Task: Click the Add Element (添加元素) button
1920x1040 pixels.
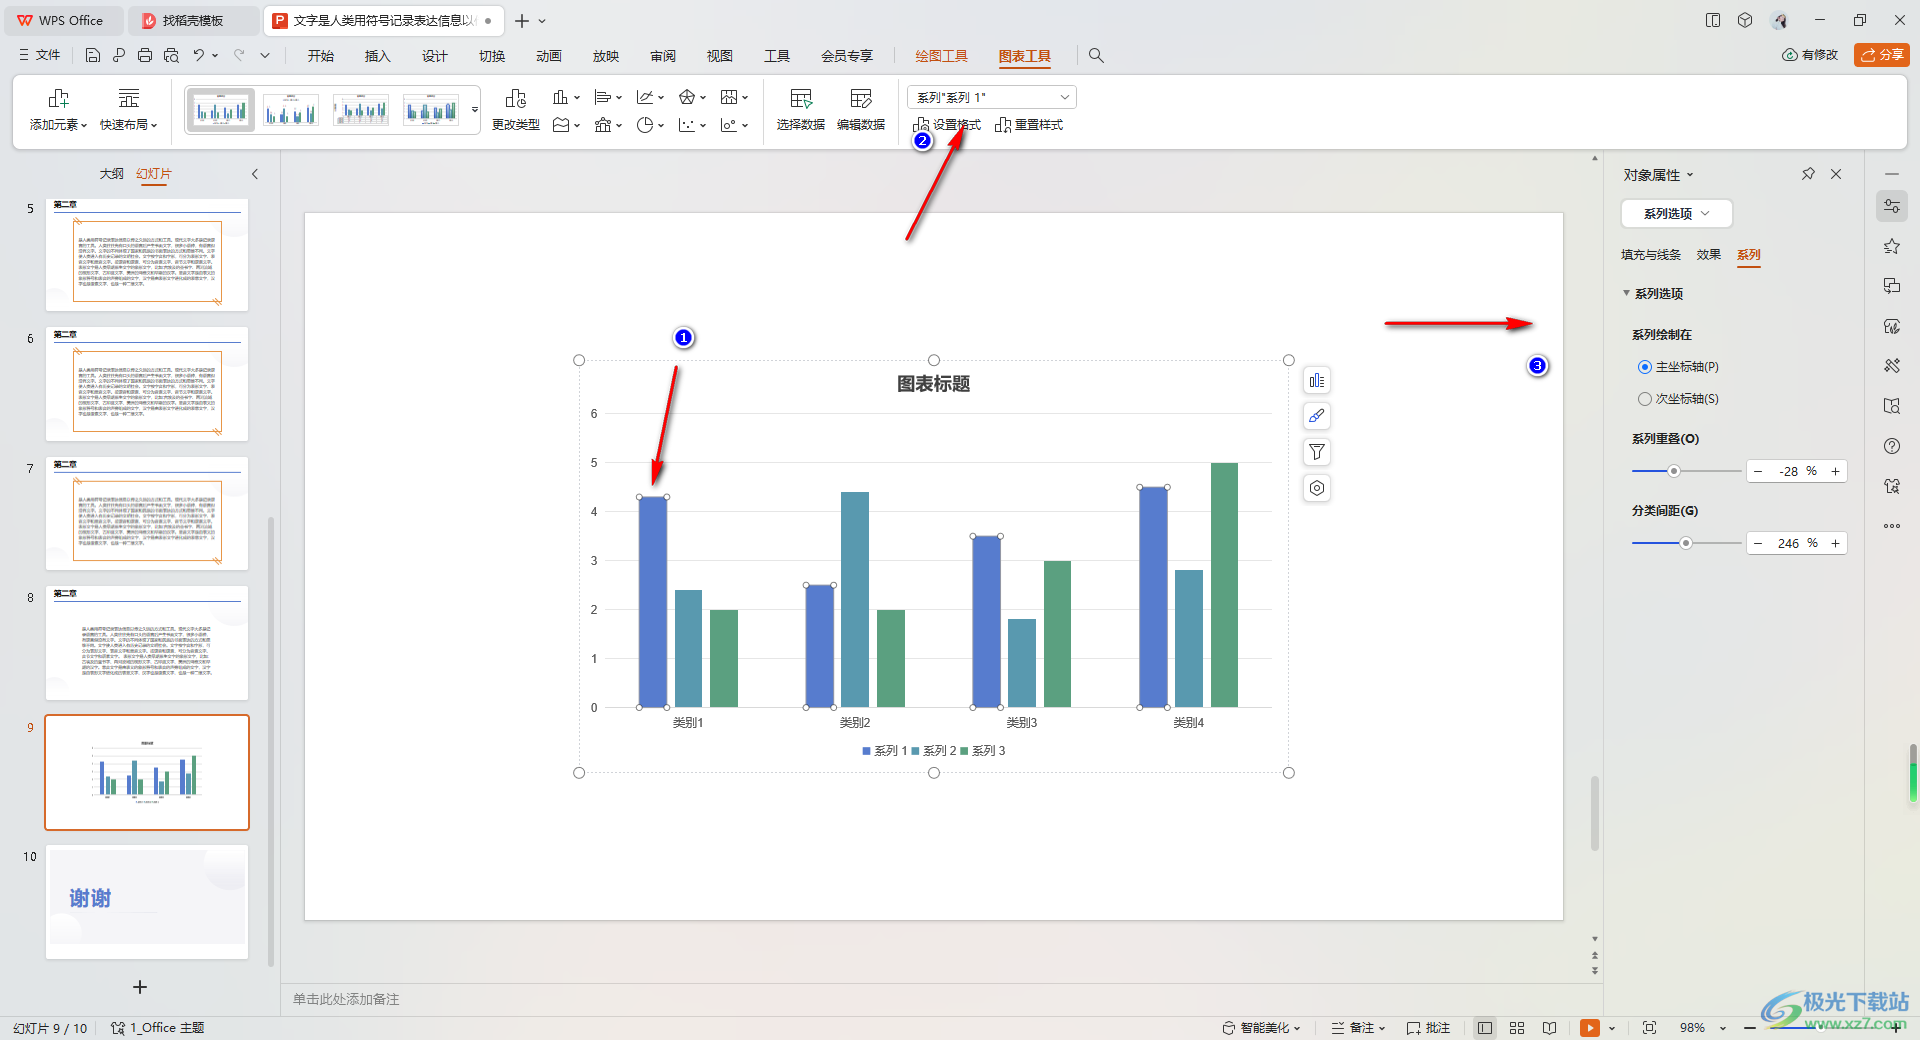Action: [58, 110]
